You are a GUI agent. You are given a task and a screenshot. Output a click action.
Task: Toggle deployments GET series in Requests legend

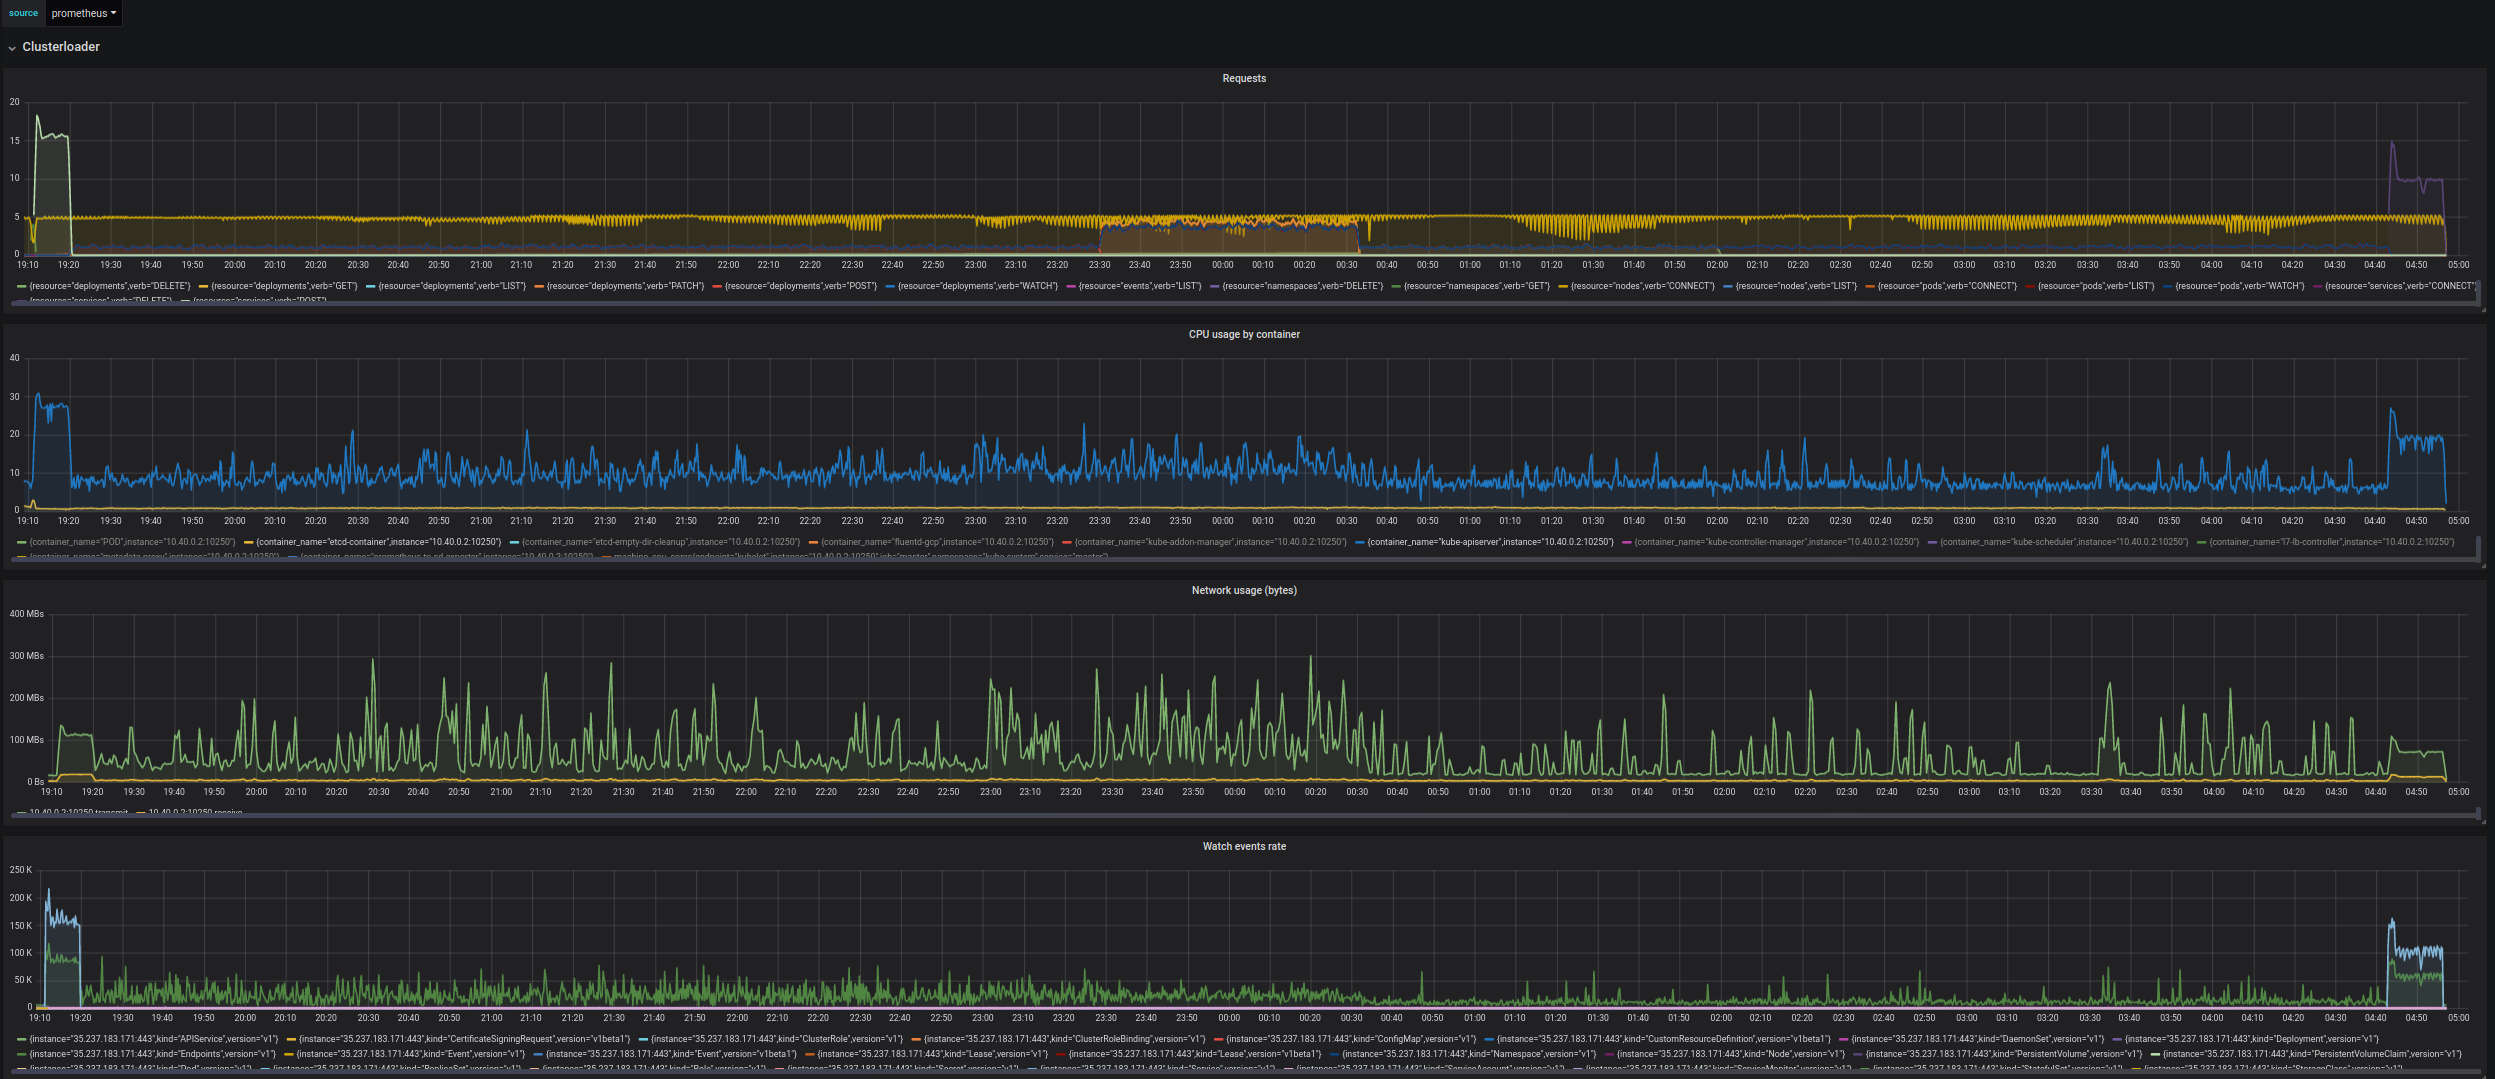coord(284,286)
